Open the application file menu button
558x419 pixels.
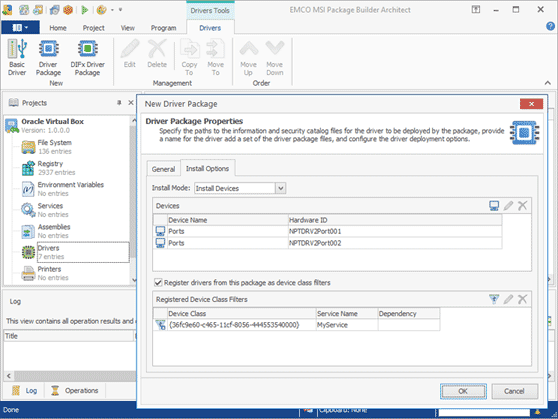coord(20,27)
